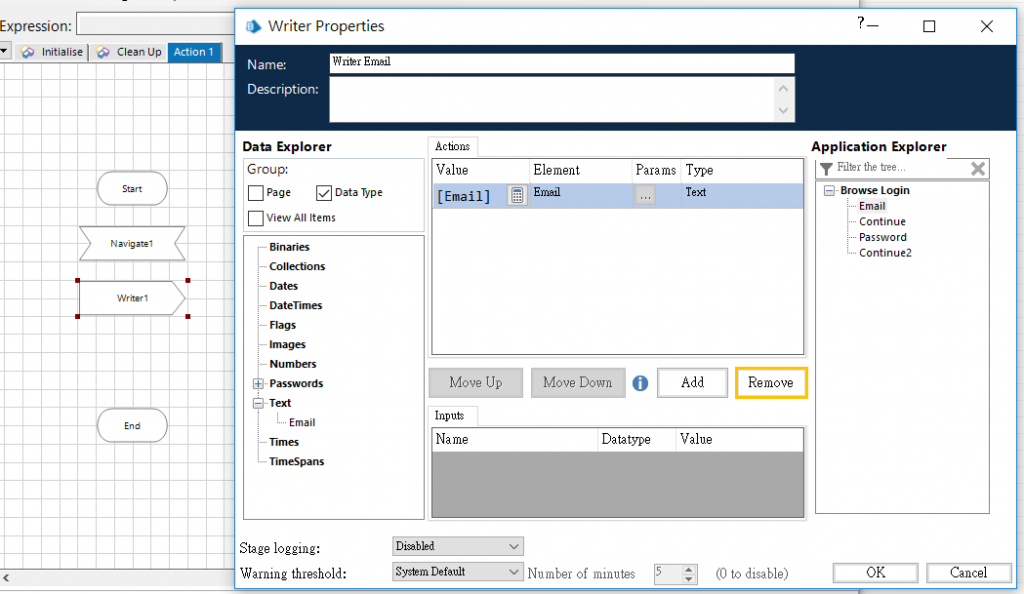Viewport: 1024px width, 594px height.
Task: Click the help question mark in title bar
Action: [x=861, y=23]
